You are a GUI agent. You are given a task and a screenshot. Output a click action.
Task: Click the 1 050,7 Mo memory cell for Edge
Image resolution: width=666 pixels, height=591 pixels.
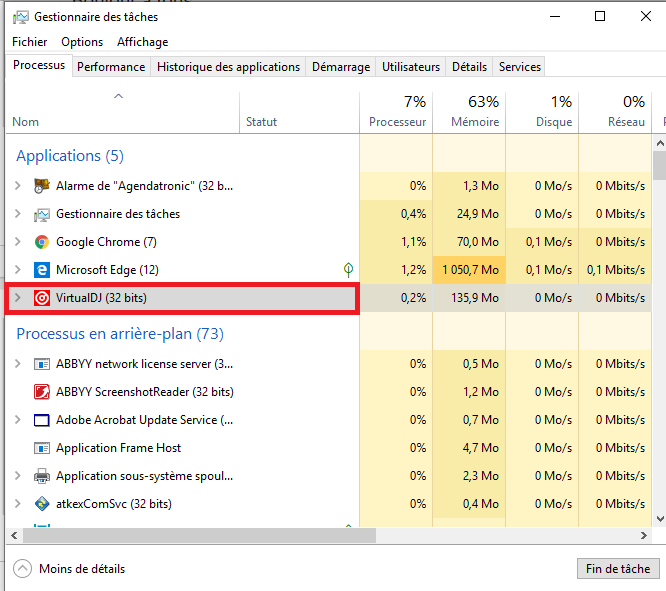[469, 270]
